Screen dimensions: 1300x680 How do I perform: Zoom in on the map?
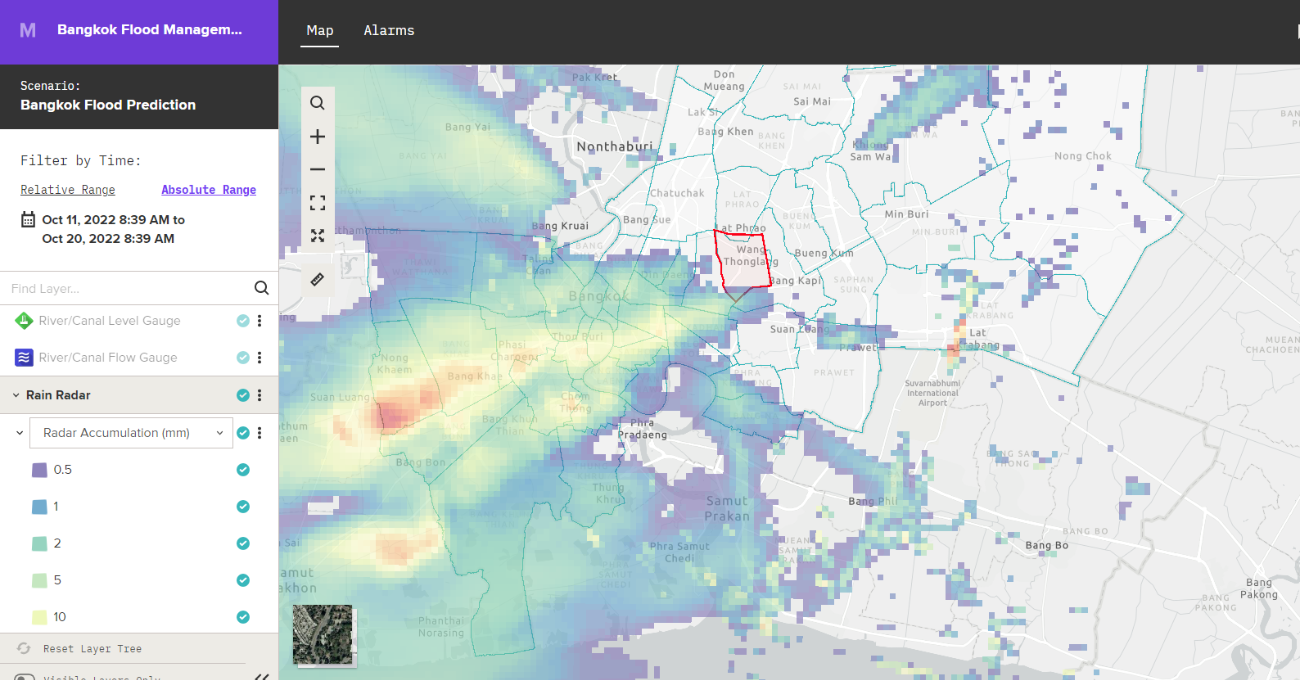pos(317,137)
